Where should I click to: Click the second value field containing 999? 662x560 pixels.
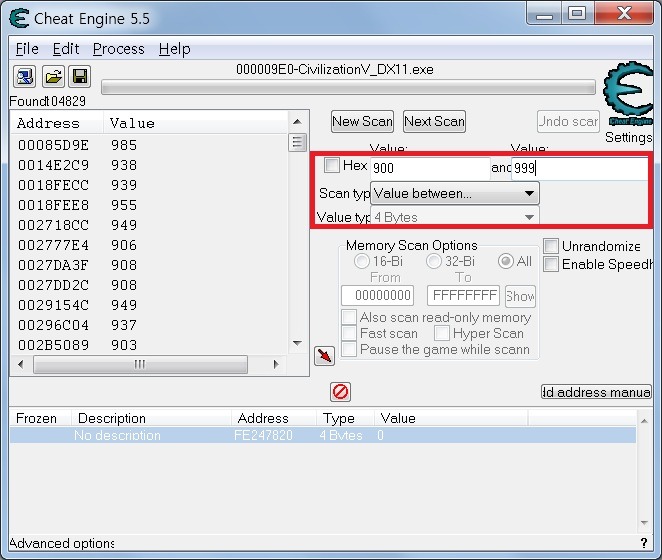(579, 169)
